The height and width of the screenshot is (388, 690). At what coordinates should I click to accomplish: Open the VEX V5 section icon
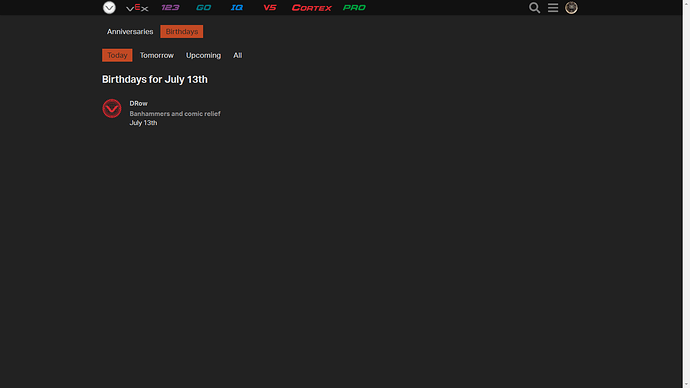pos(270,7)
